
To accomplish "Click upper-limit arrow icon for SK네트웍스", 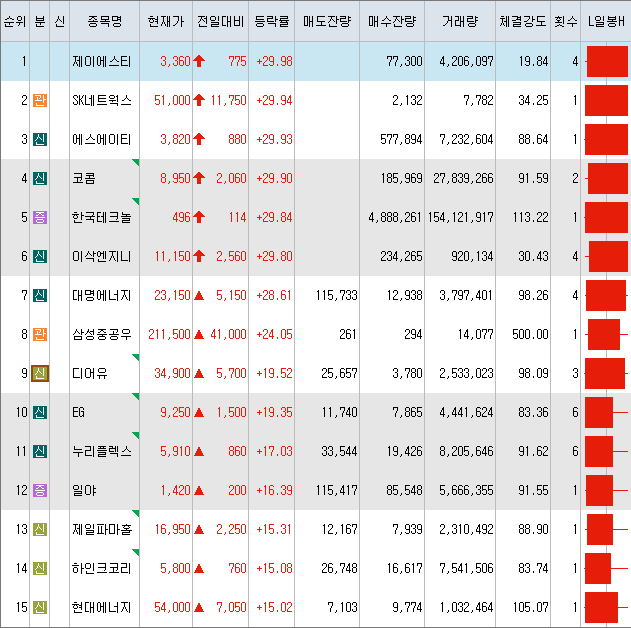I will pos(199,100).
